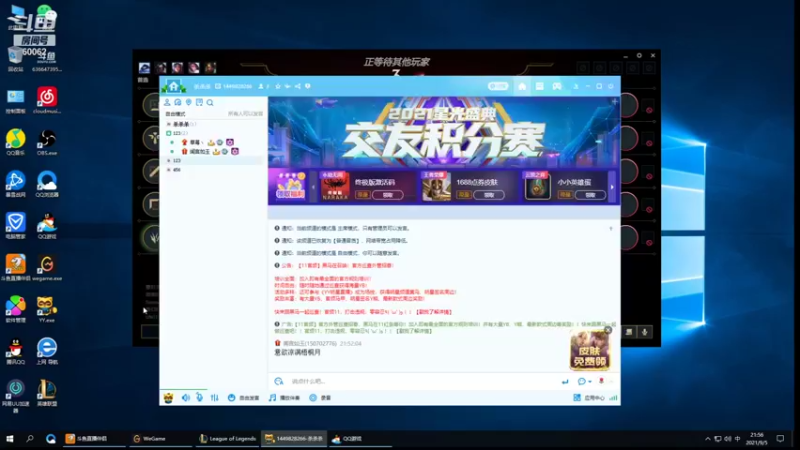Click the taskbar search magnifier
Screen dimensions: 800x450
[30, 438]
